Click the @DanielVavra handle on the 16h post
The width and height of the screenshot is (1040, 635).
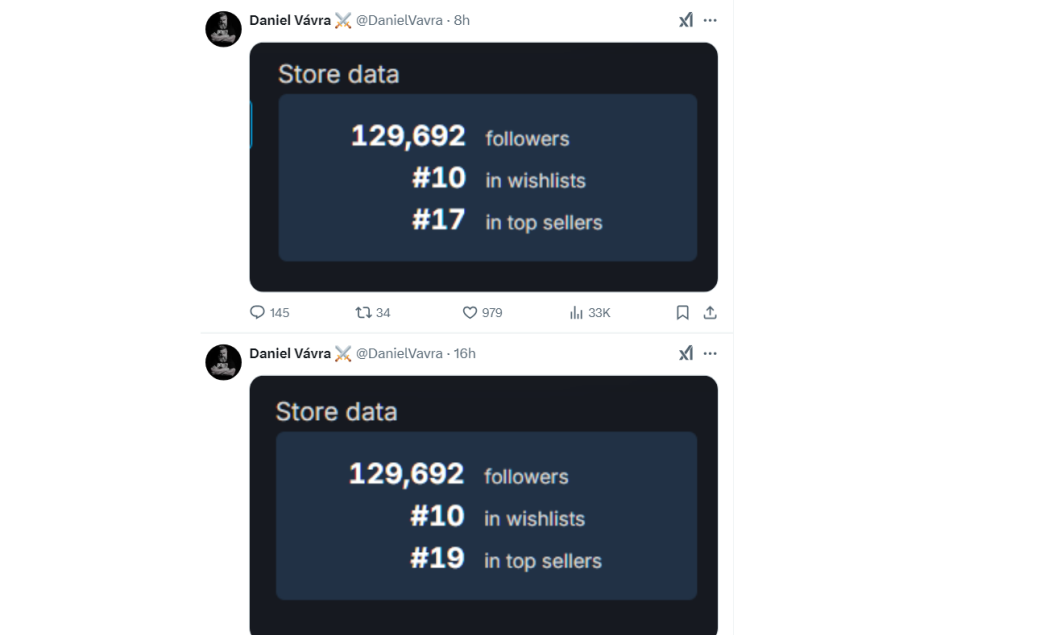(399, 353)
